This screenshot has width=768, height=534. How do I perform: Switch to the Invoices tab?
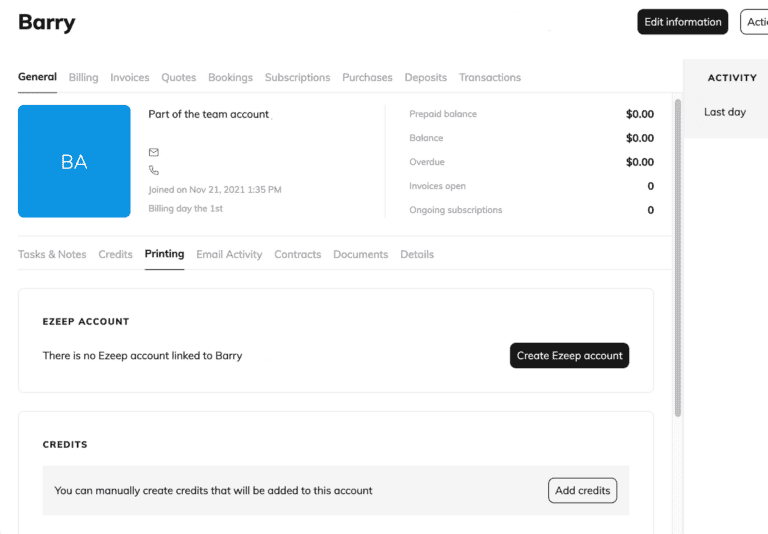pyautogui.click(x=129, y=77)
